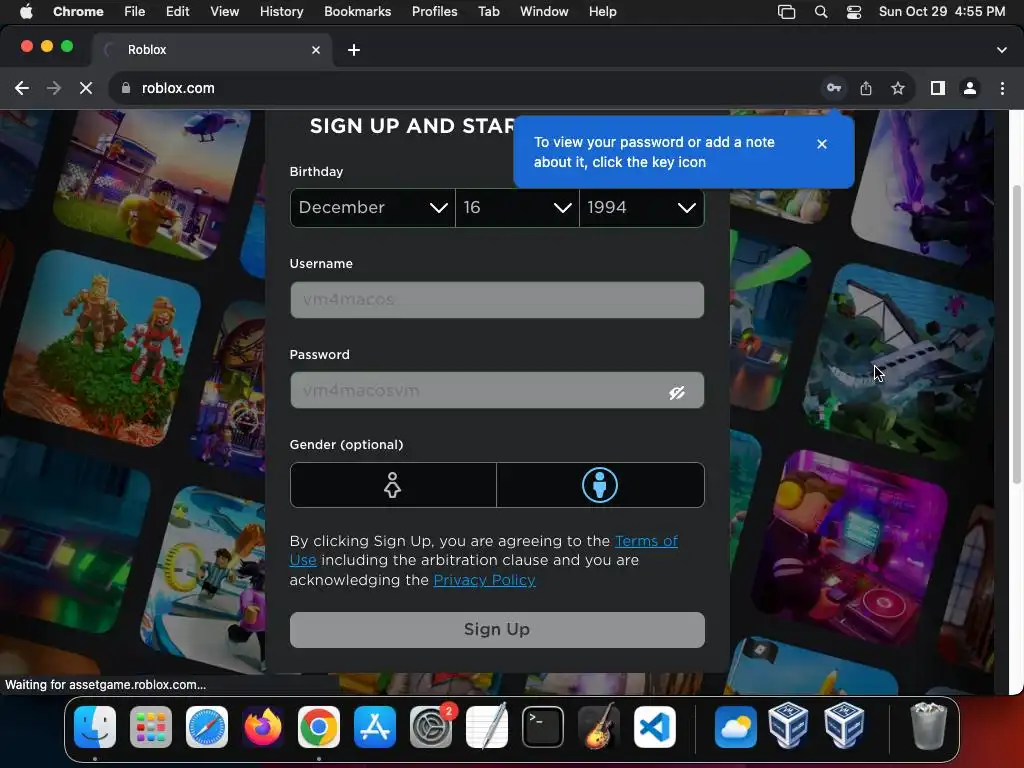Viewport: 1024px width, 768px height.
Task: Open Launchpad from the Dock
Action: coord(151,727)
